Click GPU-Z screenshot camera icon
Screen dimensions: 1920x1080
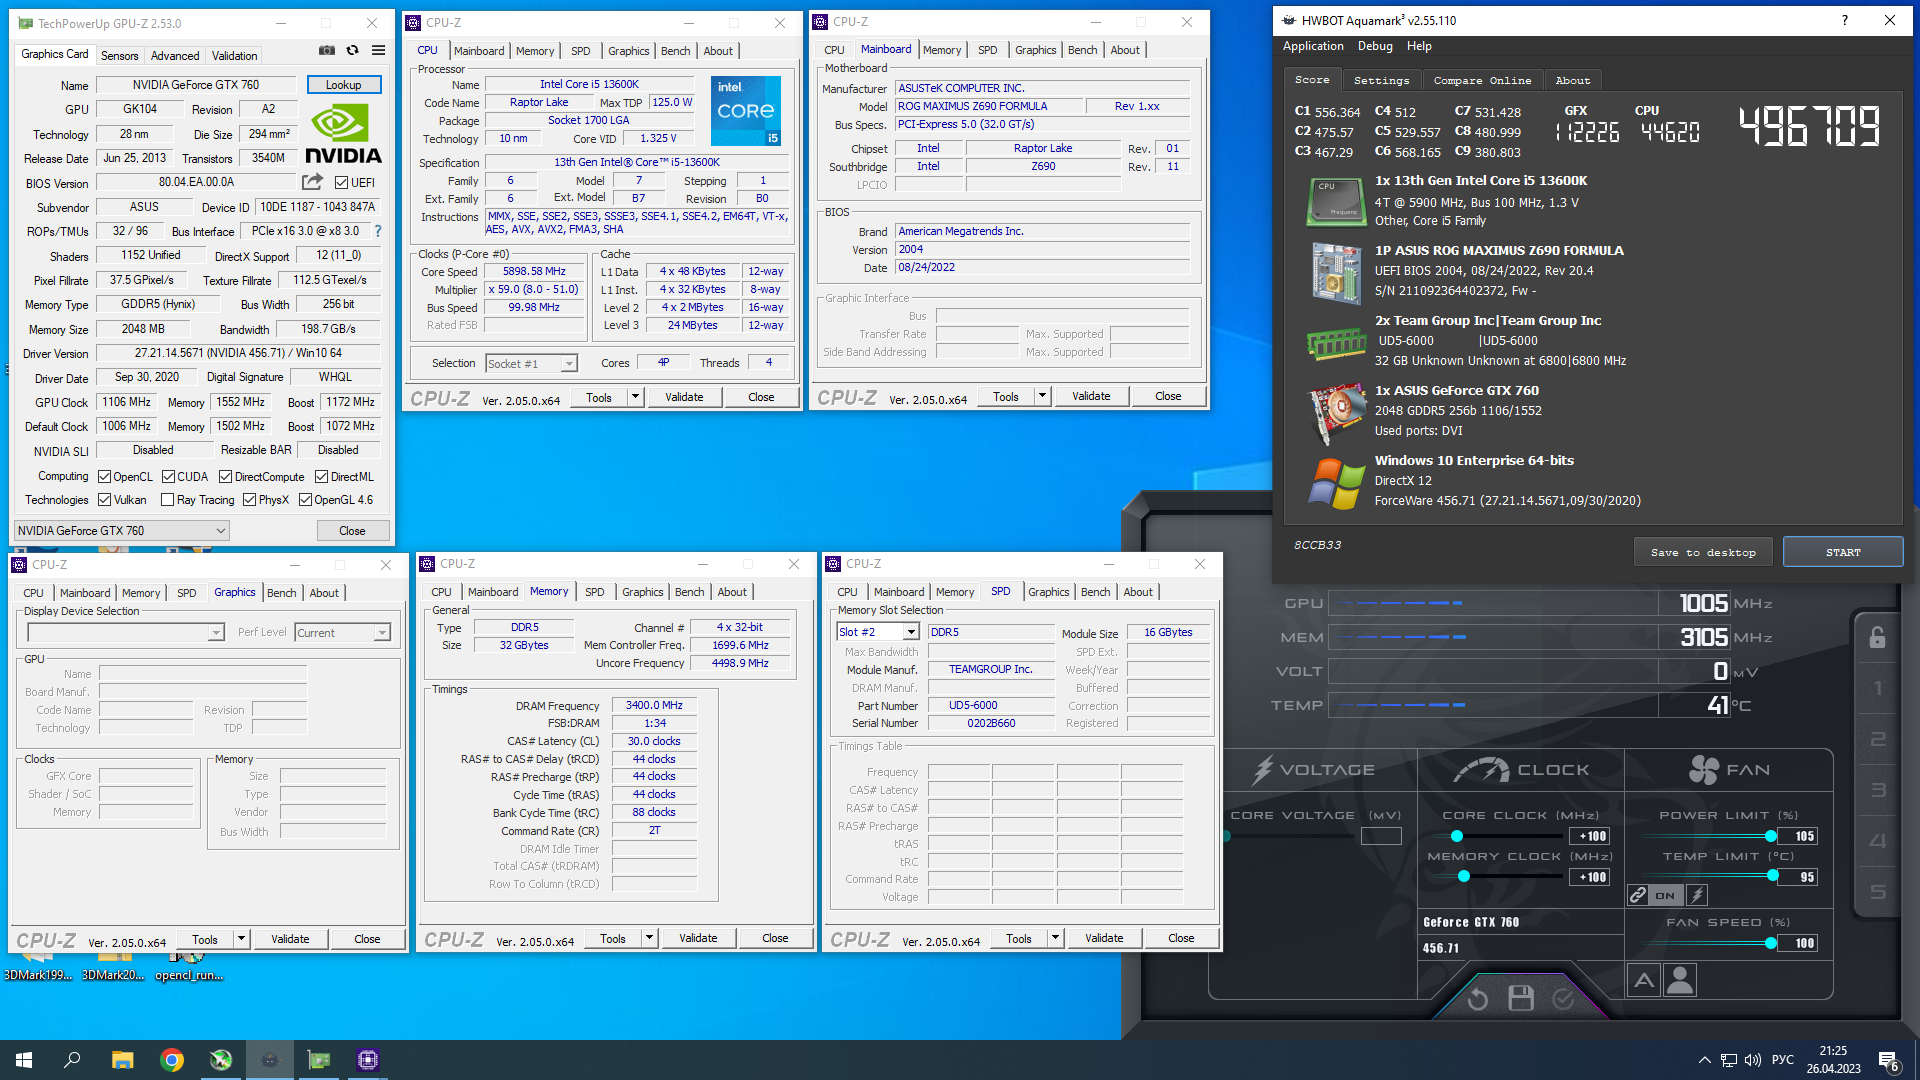[327, 50]
